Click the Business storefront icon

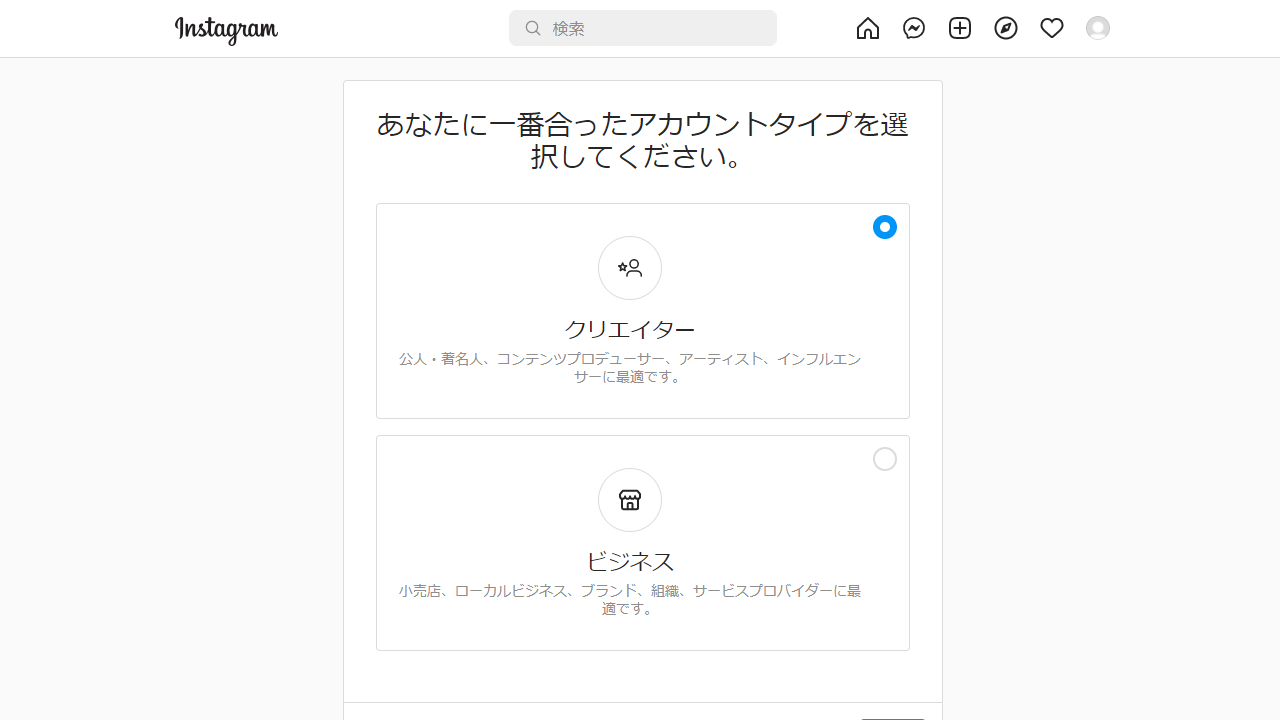(x=629, y=500)
